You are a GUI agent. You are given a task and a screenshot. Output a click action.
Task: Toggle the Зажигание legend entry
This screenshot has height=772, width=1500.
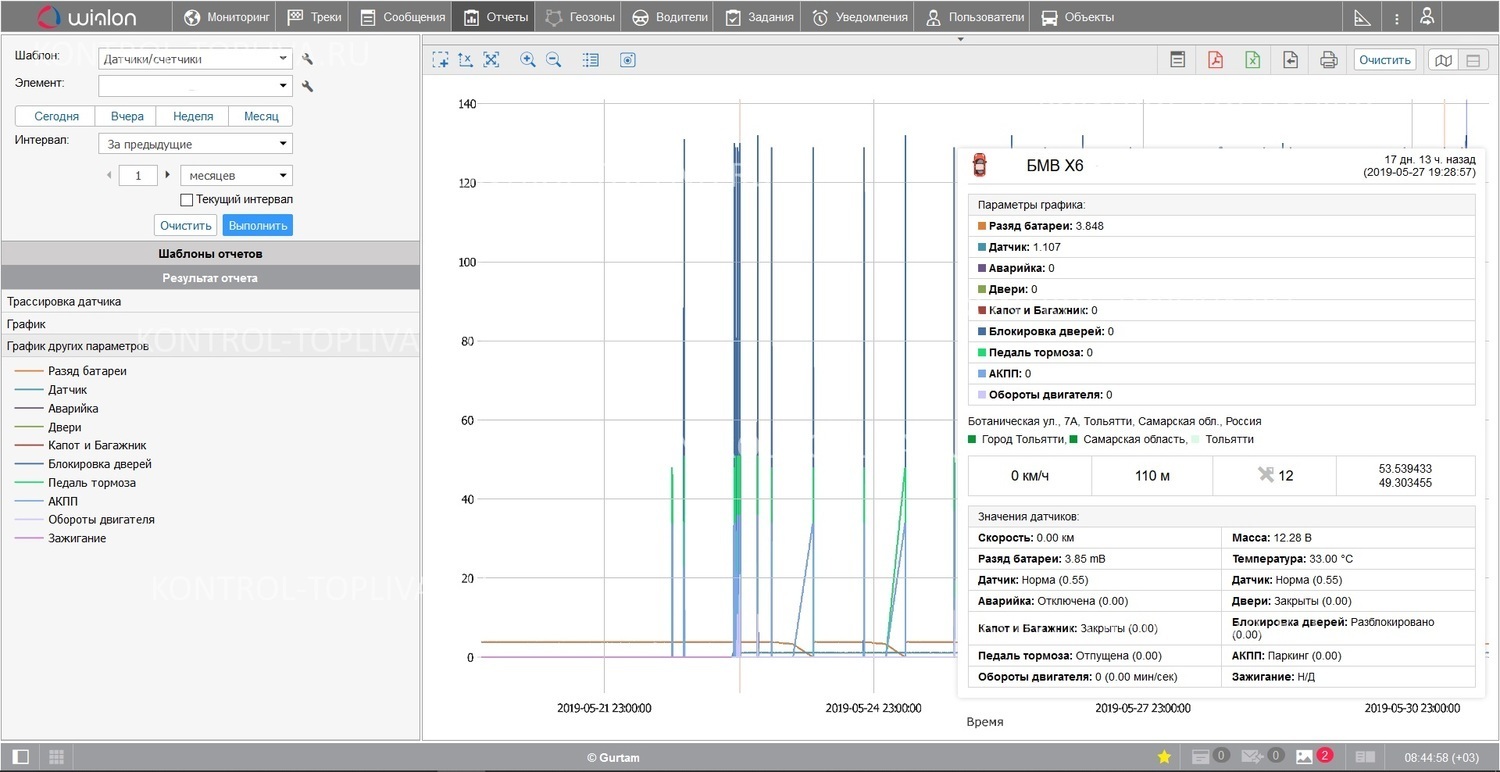point(60,538)
